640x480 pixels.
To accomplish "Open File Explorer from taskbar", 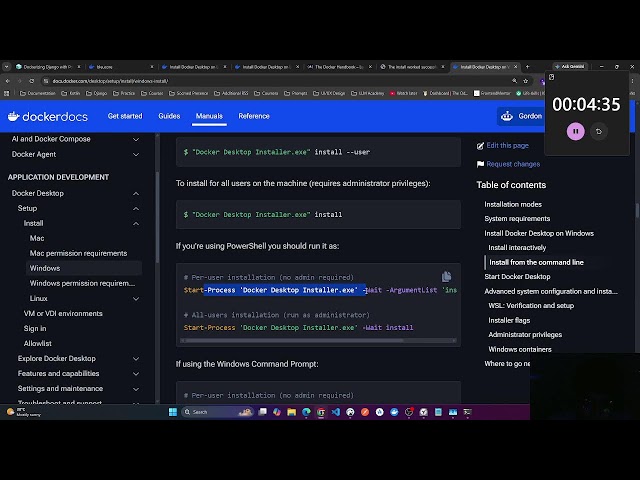I will click(x=291, y=412).
